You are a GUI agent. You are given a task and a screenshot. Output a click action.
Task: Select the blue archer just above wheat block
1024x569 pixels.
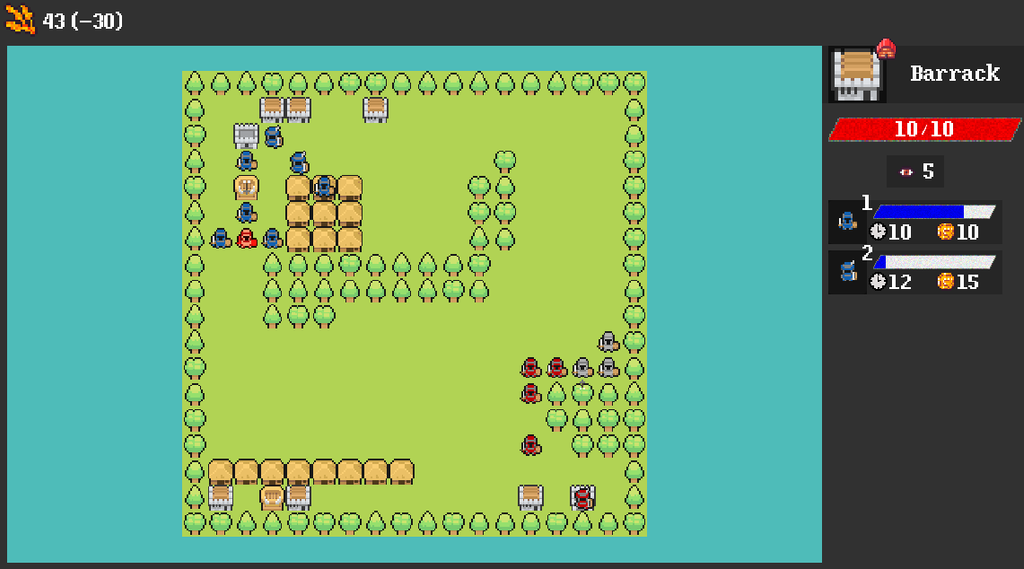298,162
